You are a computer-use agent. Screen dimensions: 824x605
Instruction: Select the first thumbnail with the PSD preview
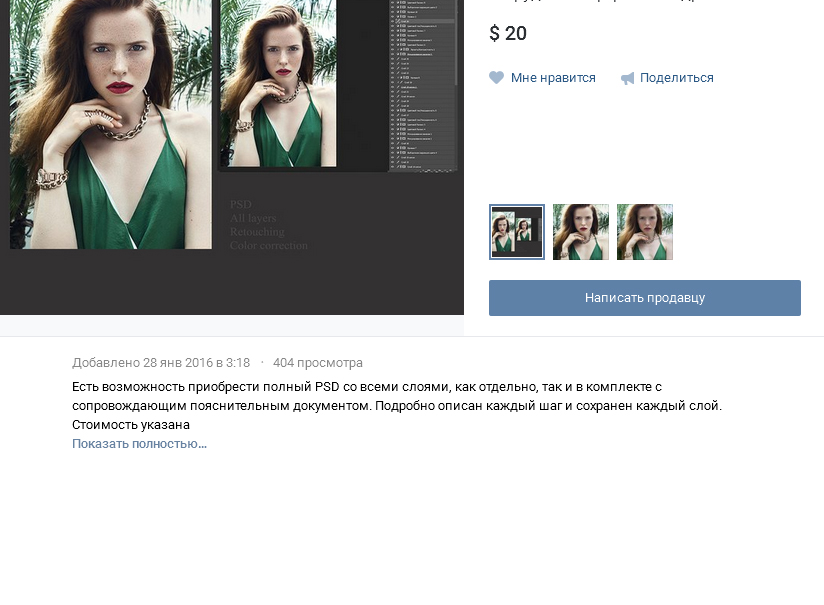click(x=517, y=232)
